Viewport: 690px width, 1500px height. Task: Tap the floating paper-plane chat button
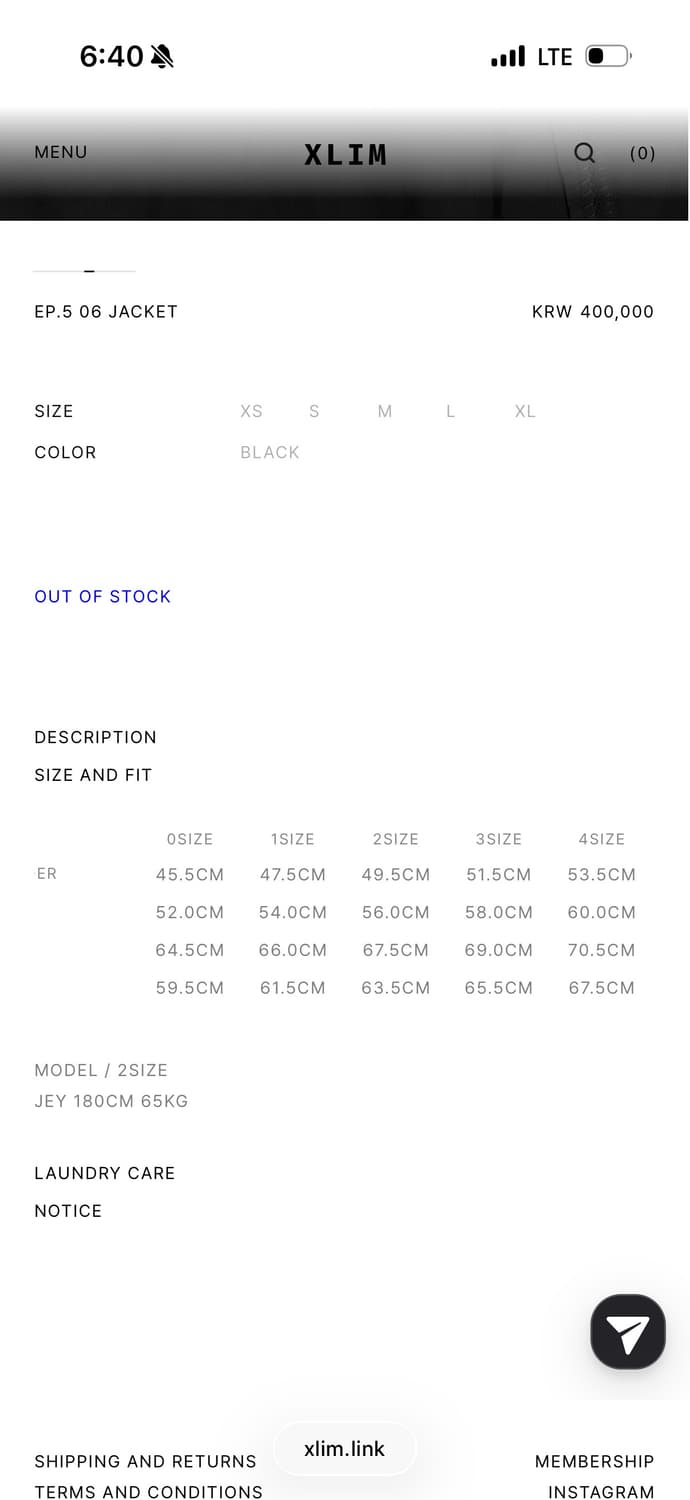628,1331
